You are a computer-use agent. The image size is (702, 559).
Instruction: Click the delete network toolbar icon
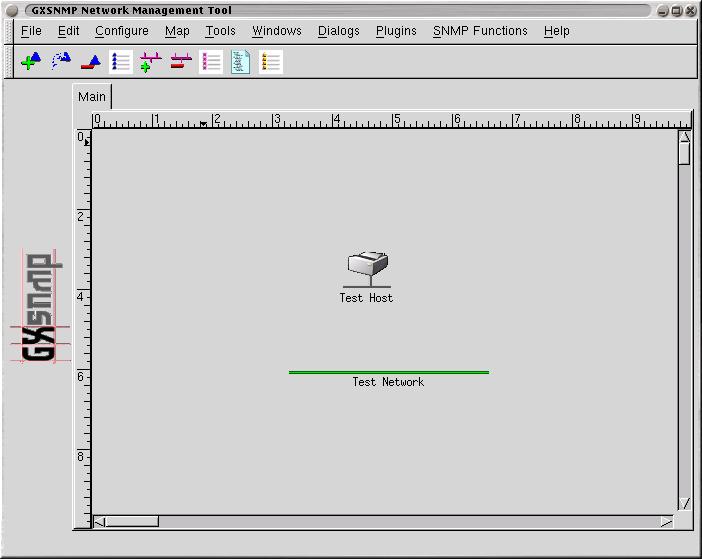pyautogui.click(x=181, y=62)
